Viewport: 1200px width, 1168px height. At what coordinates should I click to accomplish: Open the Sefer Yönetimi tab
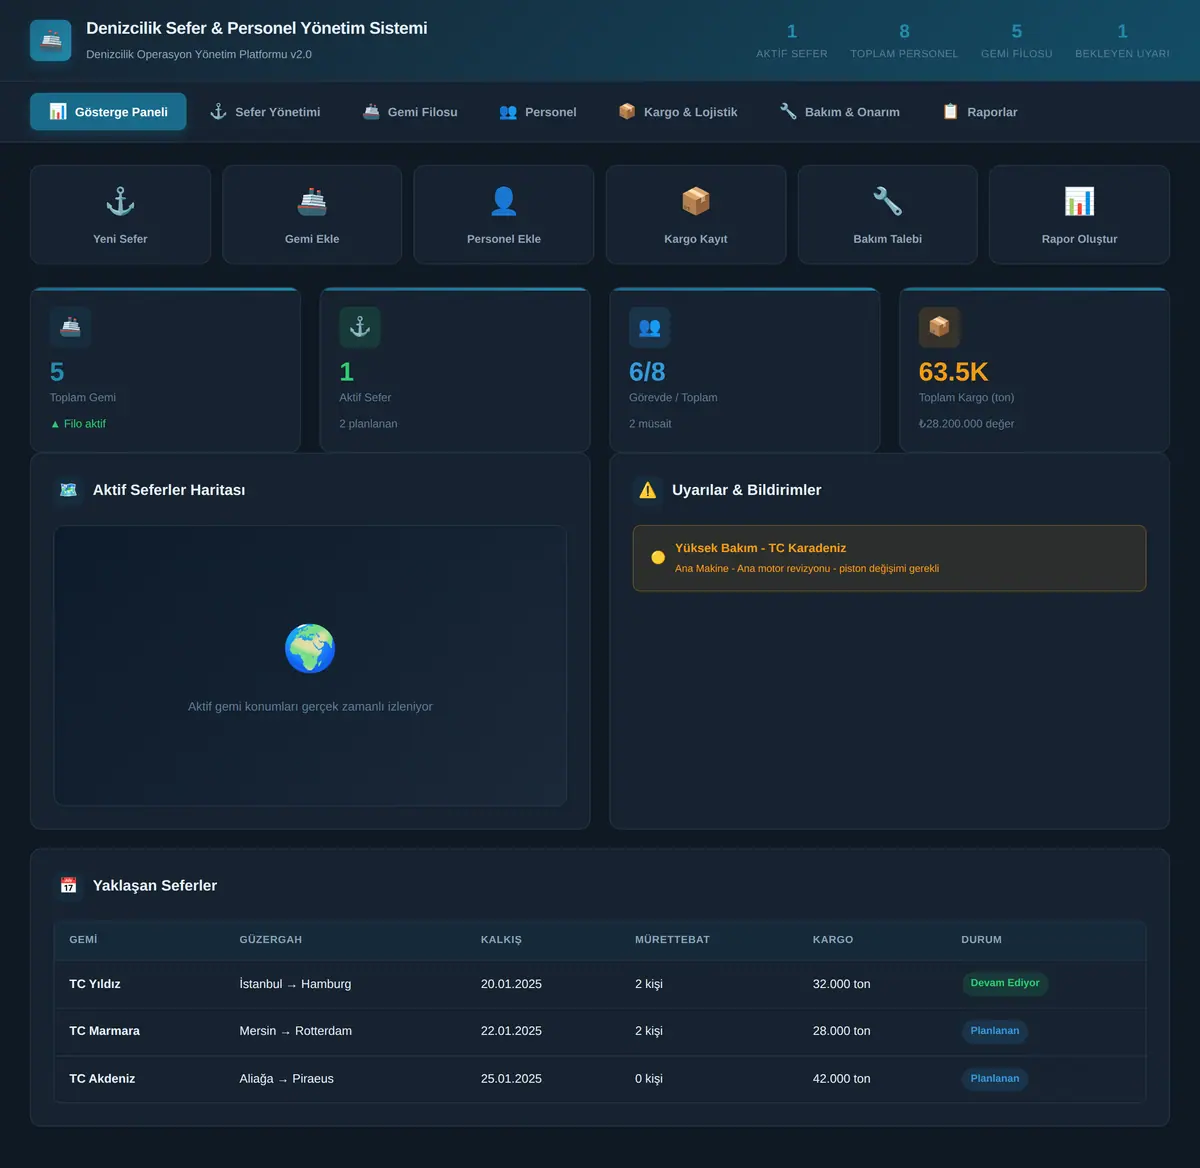click(x=265, y=112)
